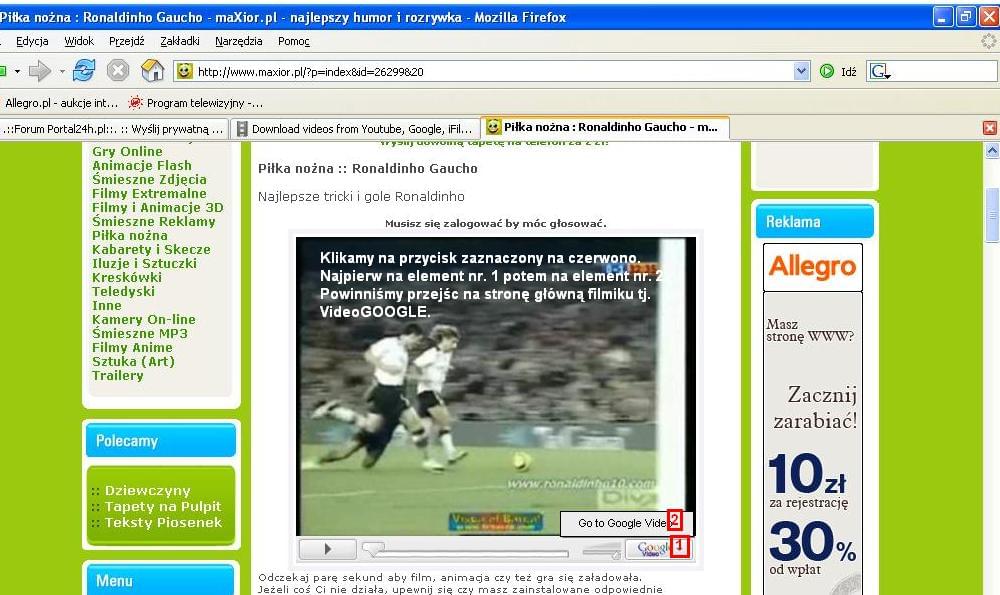This screenshot has height=595, width=1000.
Task: Open the Pomoc menu
Action: pos(293,41)
